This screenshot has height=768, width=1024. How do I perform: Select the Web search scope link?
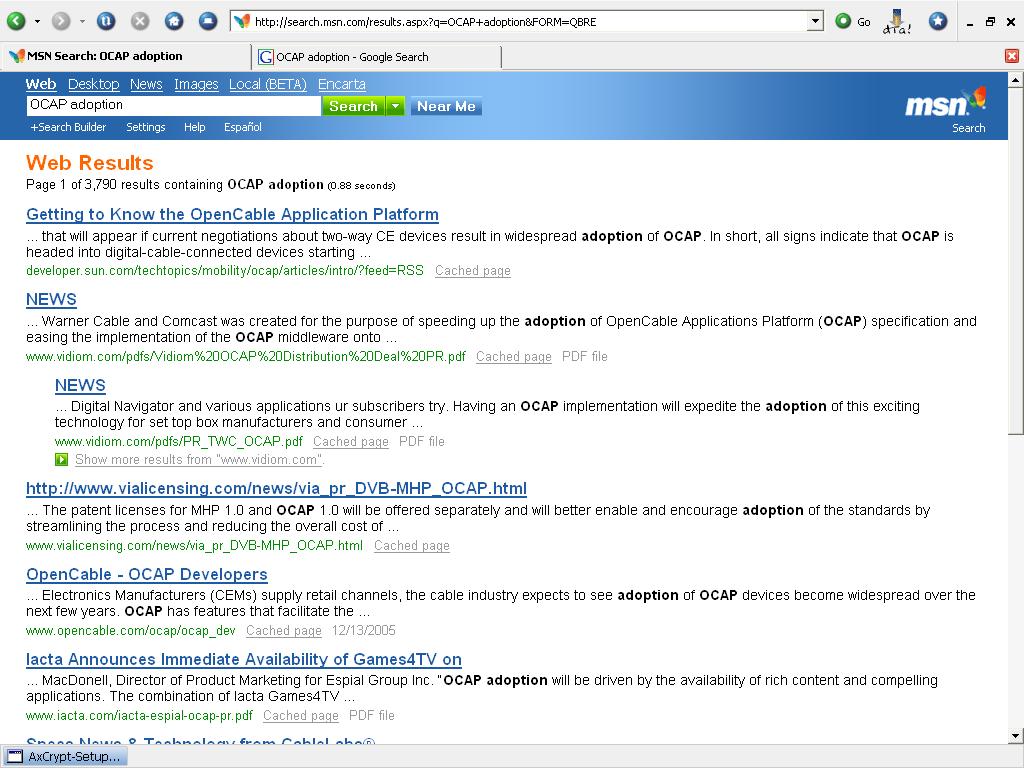[x=40, y=84]
